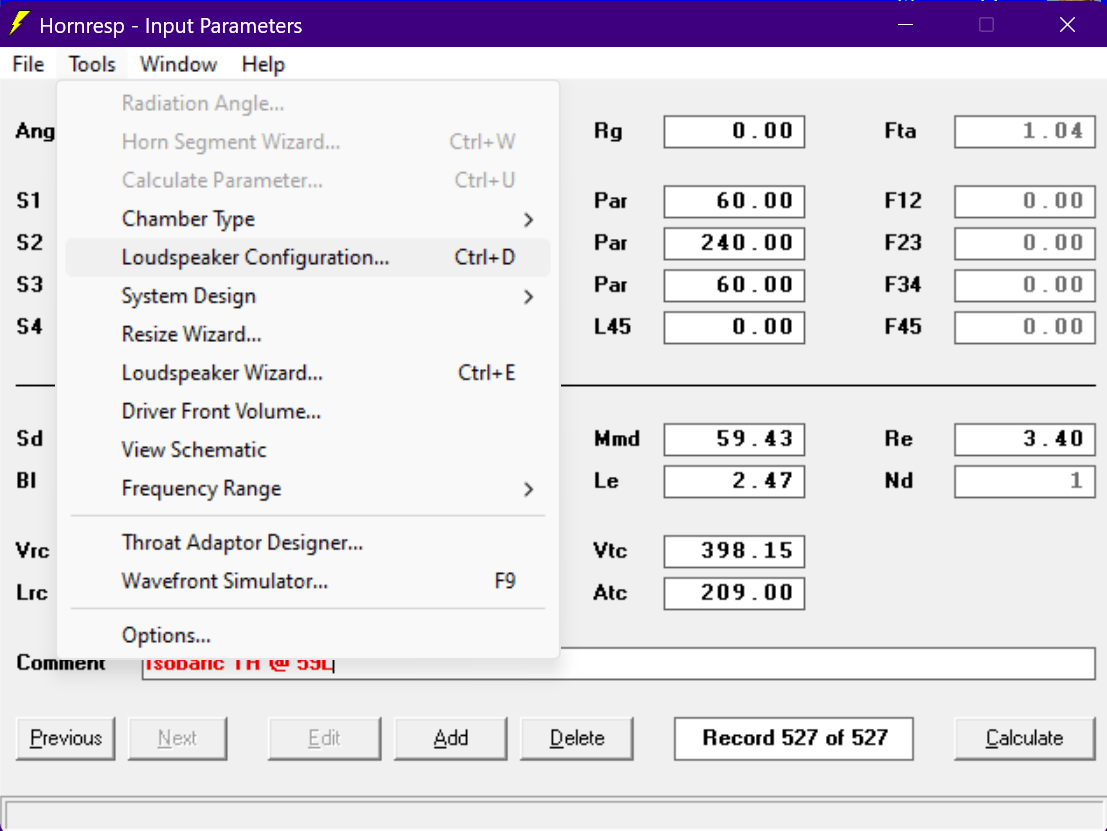Expand the Frequency Range submenu
Viewport: 1107px width, 831px height.
tap(308, 489)
